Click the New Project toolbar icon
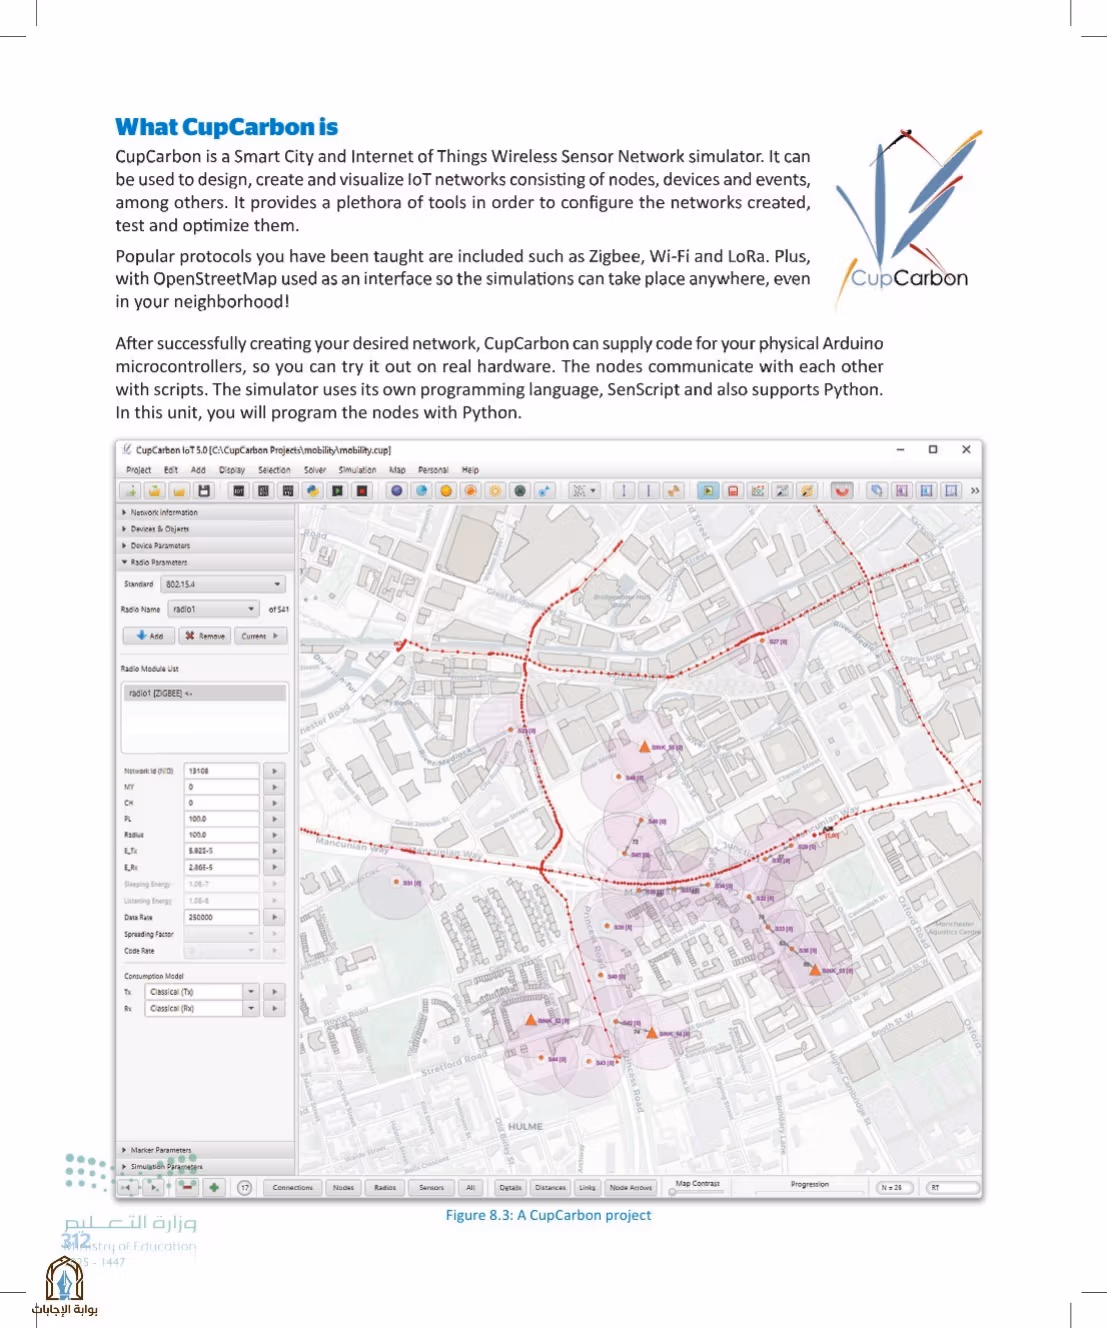This screenshot has width=1107, height=1328. click(130, 491)
